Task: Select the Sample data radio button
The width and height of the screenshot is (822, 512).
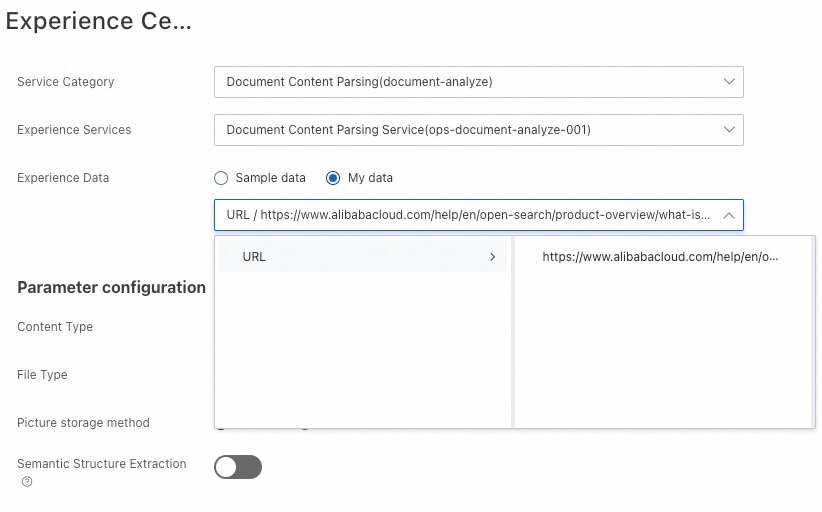Action: click(x=221, y=178)
